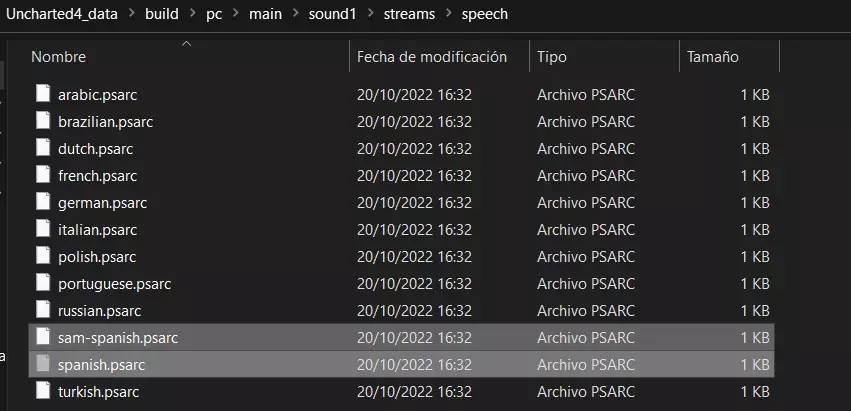Expand the chevron after Uncharted4_data breadcrumb
This screenshot has width=851, height=411.
click(x=131, y=15)
